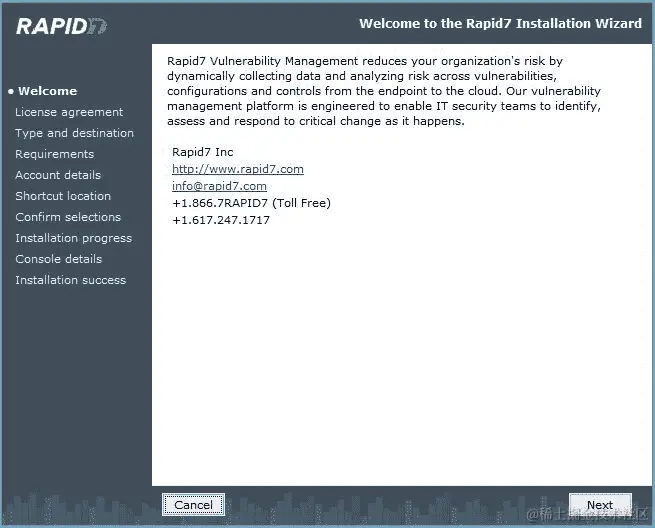Screen dimensions: 655x528
Task: Select the Shortcut location step
Action: 63,196
